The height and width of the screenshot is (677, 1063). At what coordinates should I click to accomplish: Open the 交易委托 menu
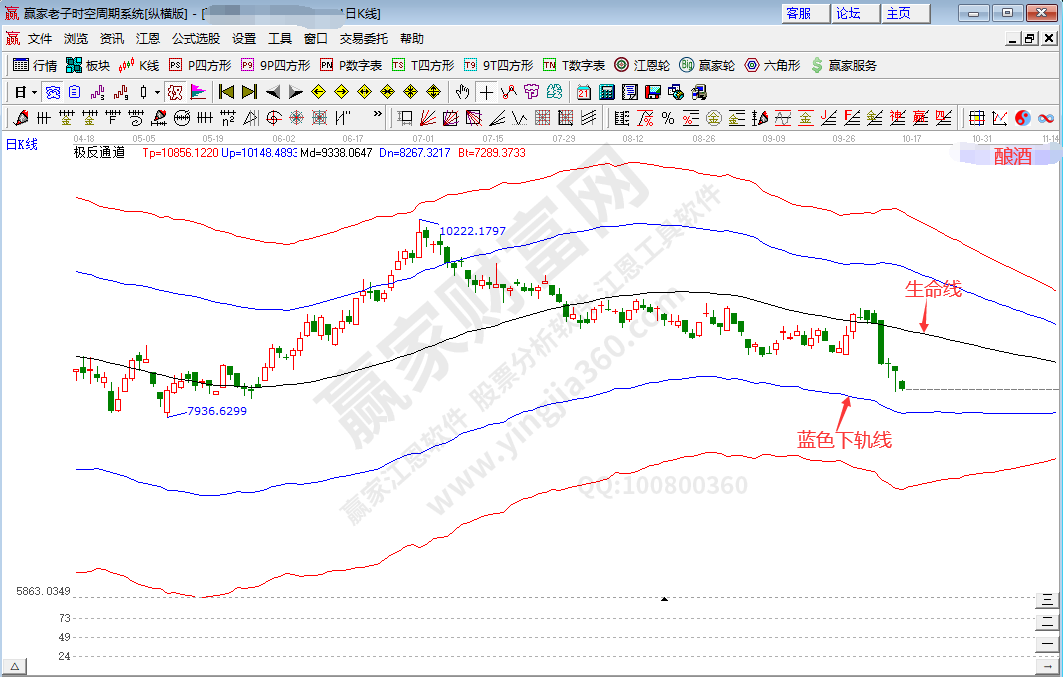(363, 39)
